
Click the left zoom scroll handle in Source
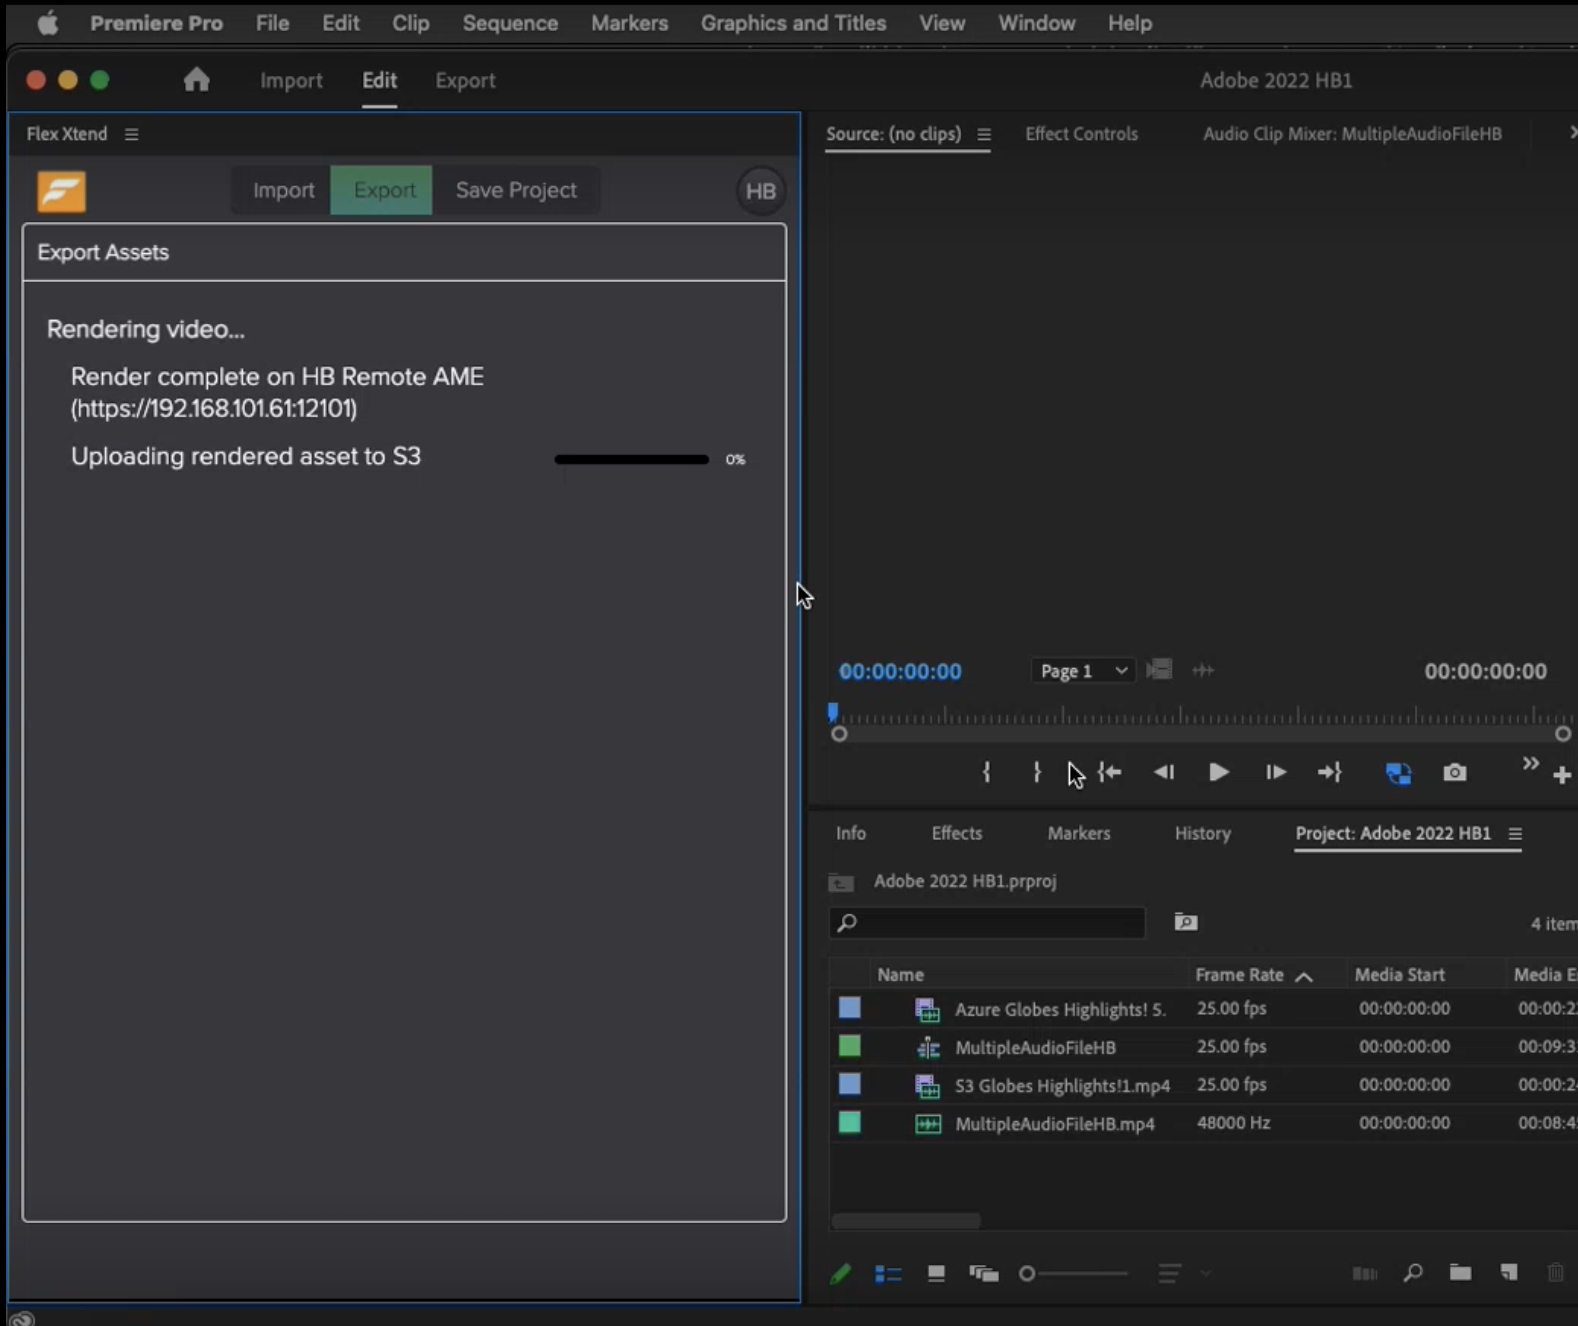pos(839,734)
